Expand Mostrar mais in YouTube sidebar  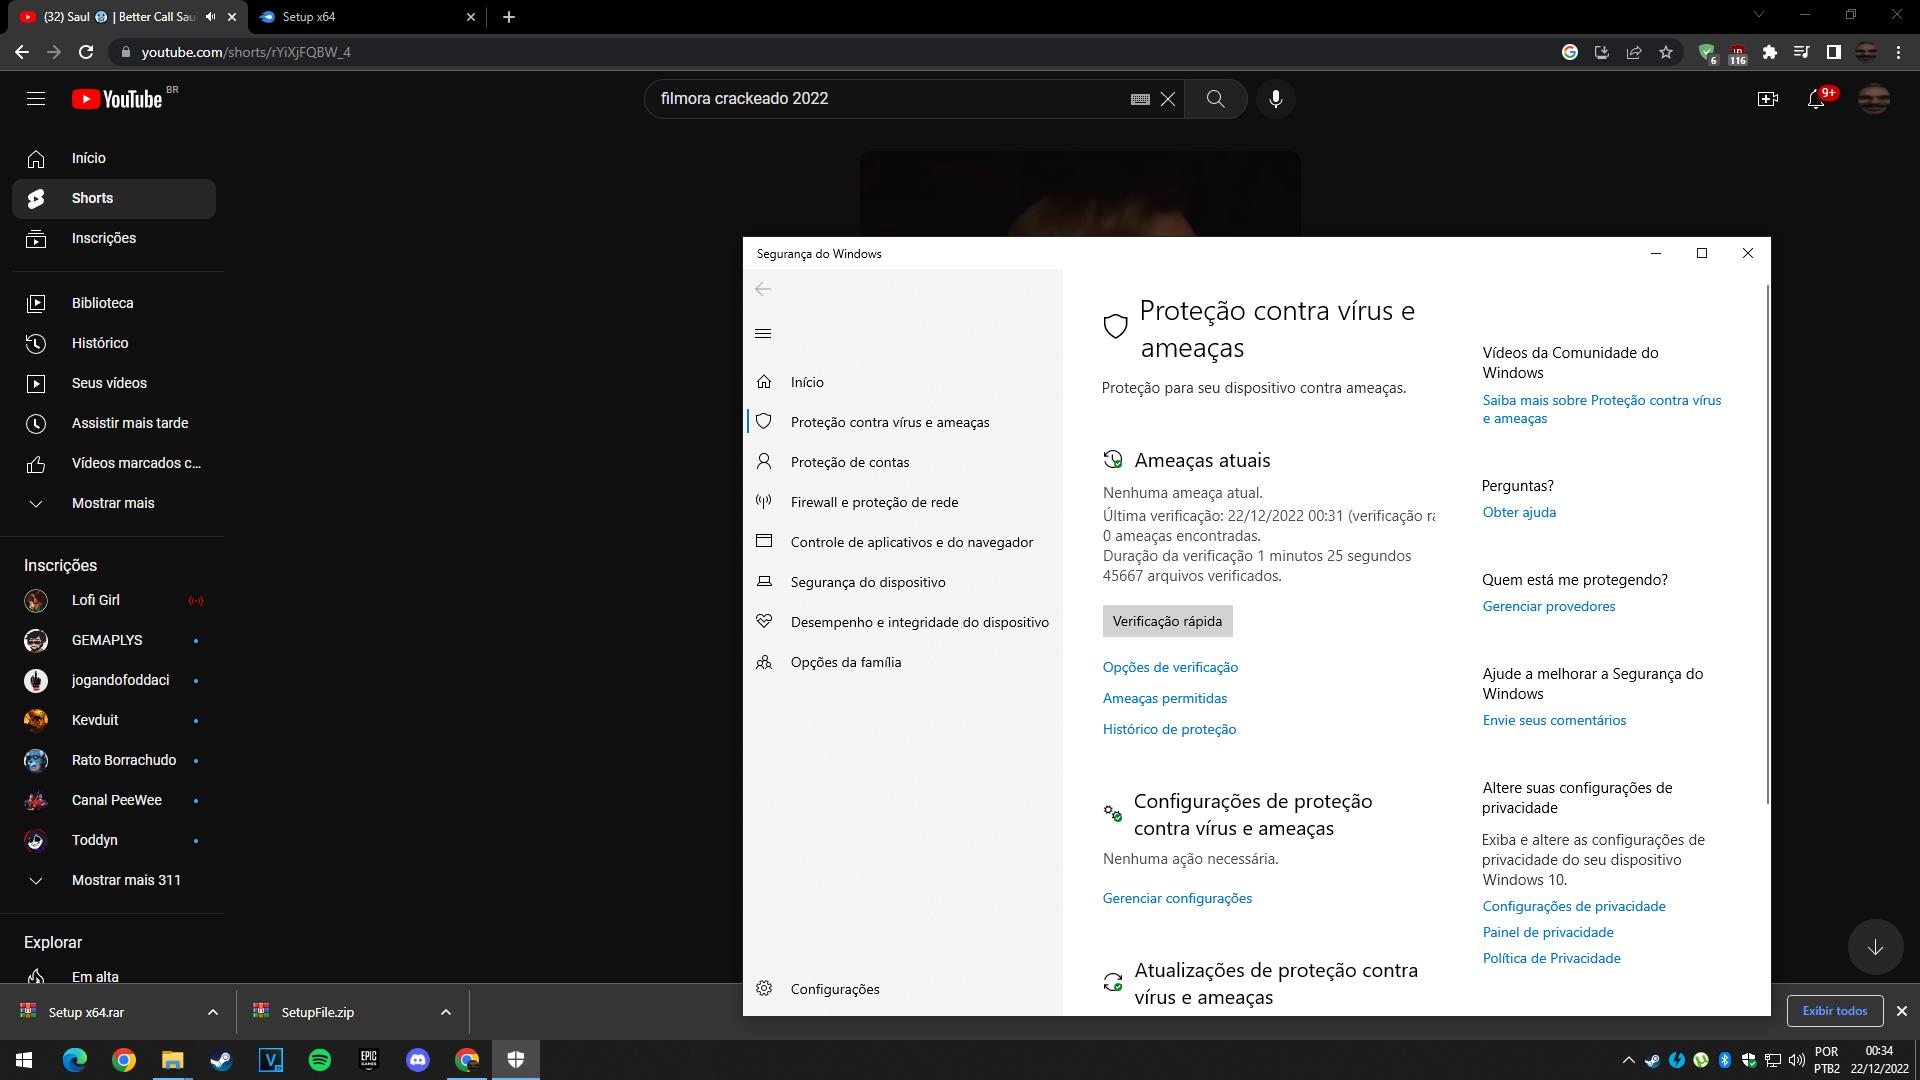(x=113, y=503)
